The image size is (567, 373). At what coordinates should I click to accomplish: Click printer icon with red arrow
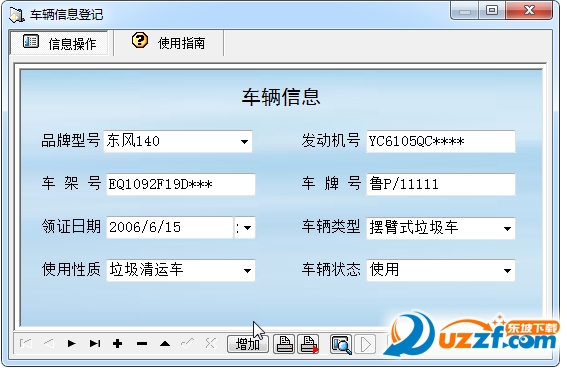(x=308, y=344)
